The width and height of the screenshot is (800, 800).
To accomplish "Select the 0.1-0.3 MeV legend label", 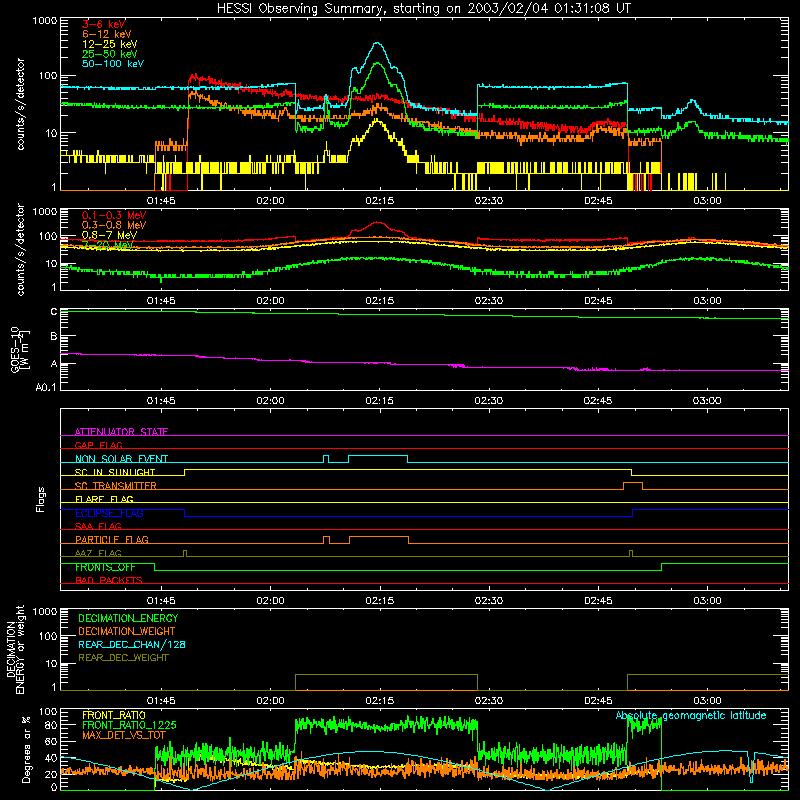I will pyautogui.click(x=114, y=215).
